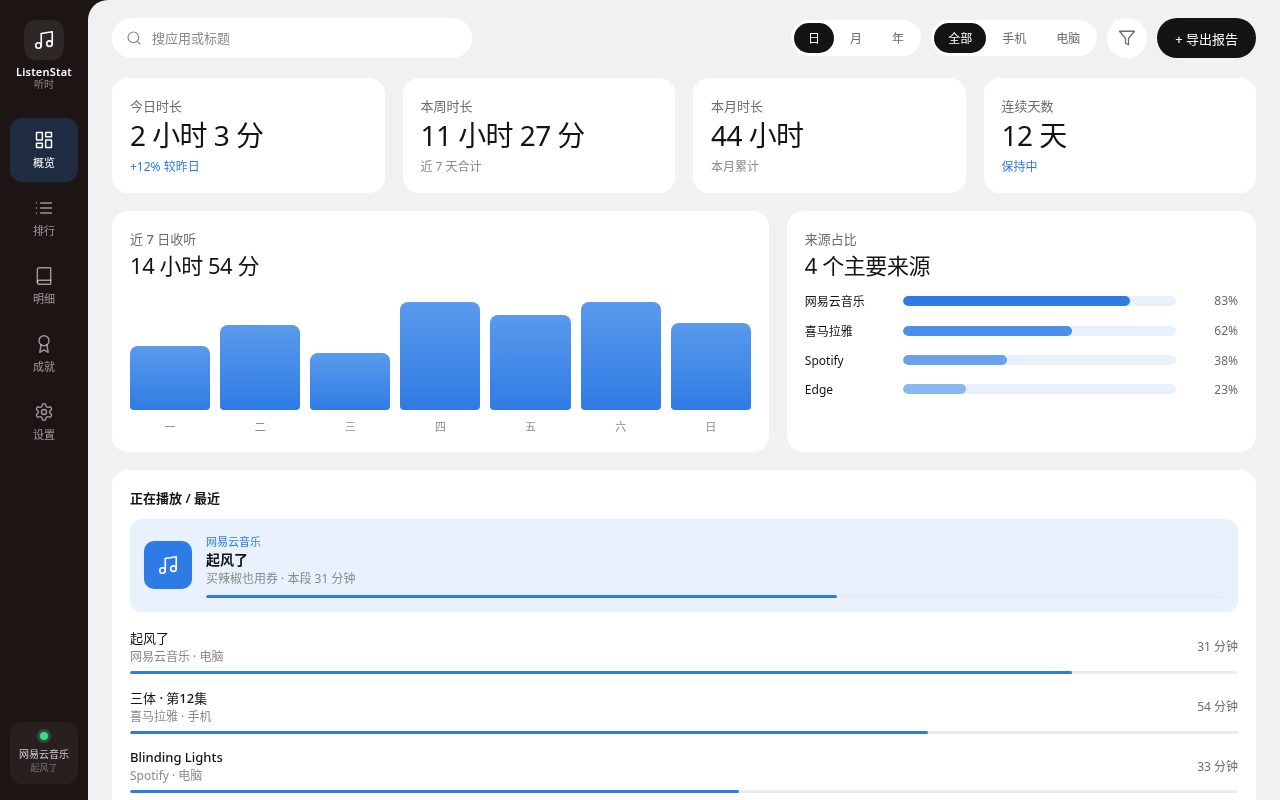The width and height of the screenshot is (1280, 800).
Task: Click the 23% value beside Edge
Action: coord(1226,390)
